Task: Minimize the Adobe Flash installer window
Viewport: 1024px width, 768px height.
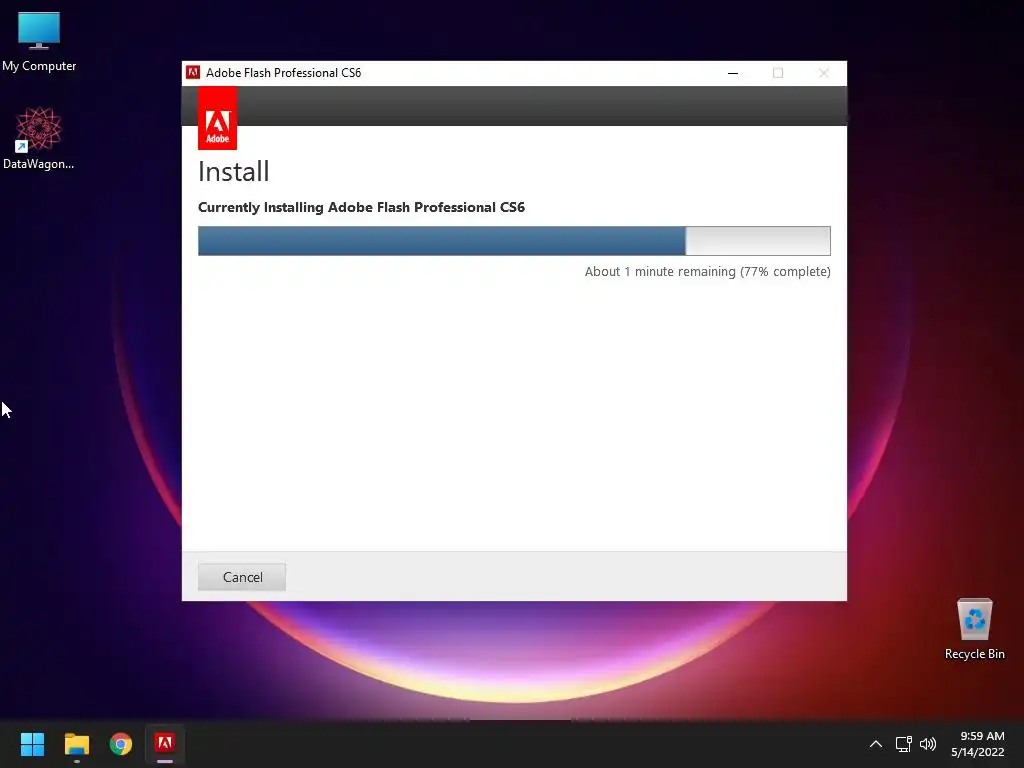Action: [733, 73]
